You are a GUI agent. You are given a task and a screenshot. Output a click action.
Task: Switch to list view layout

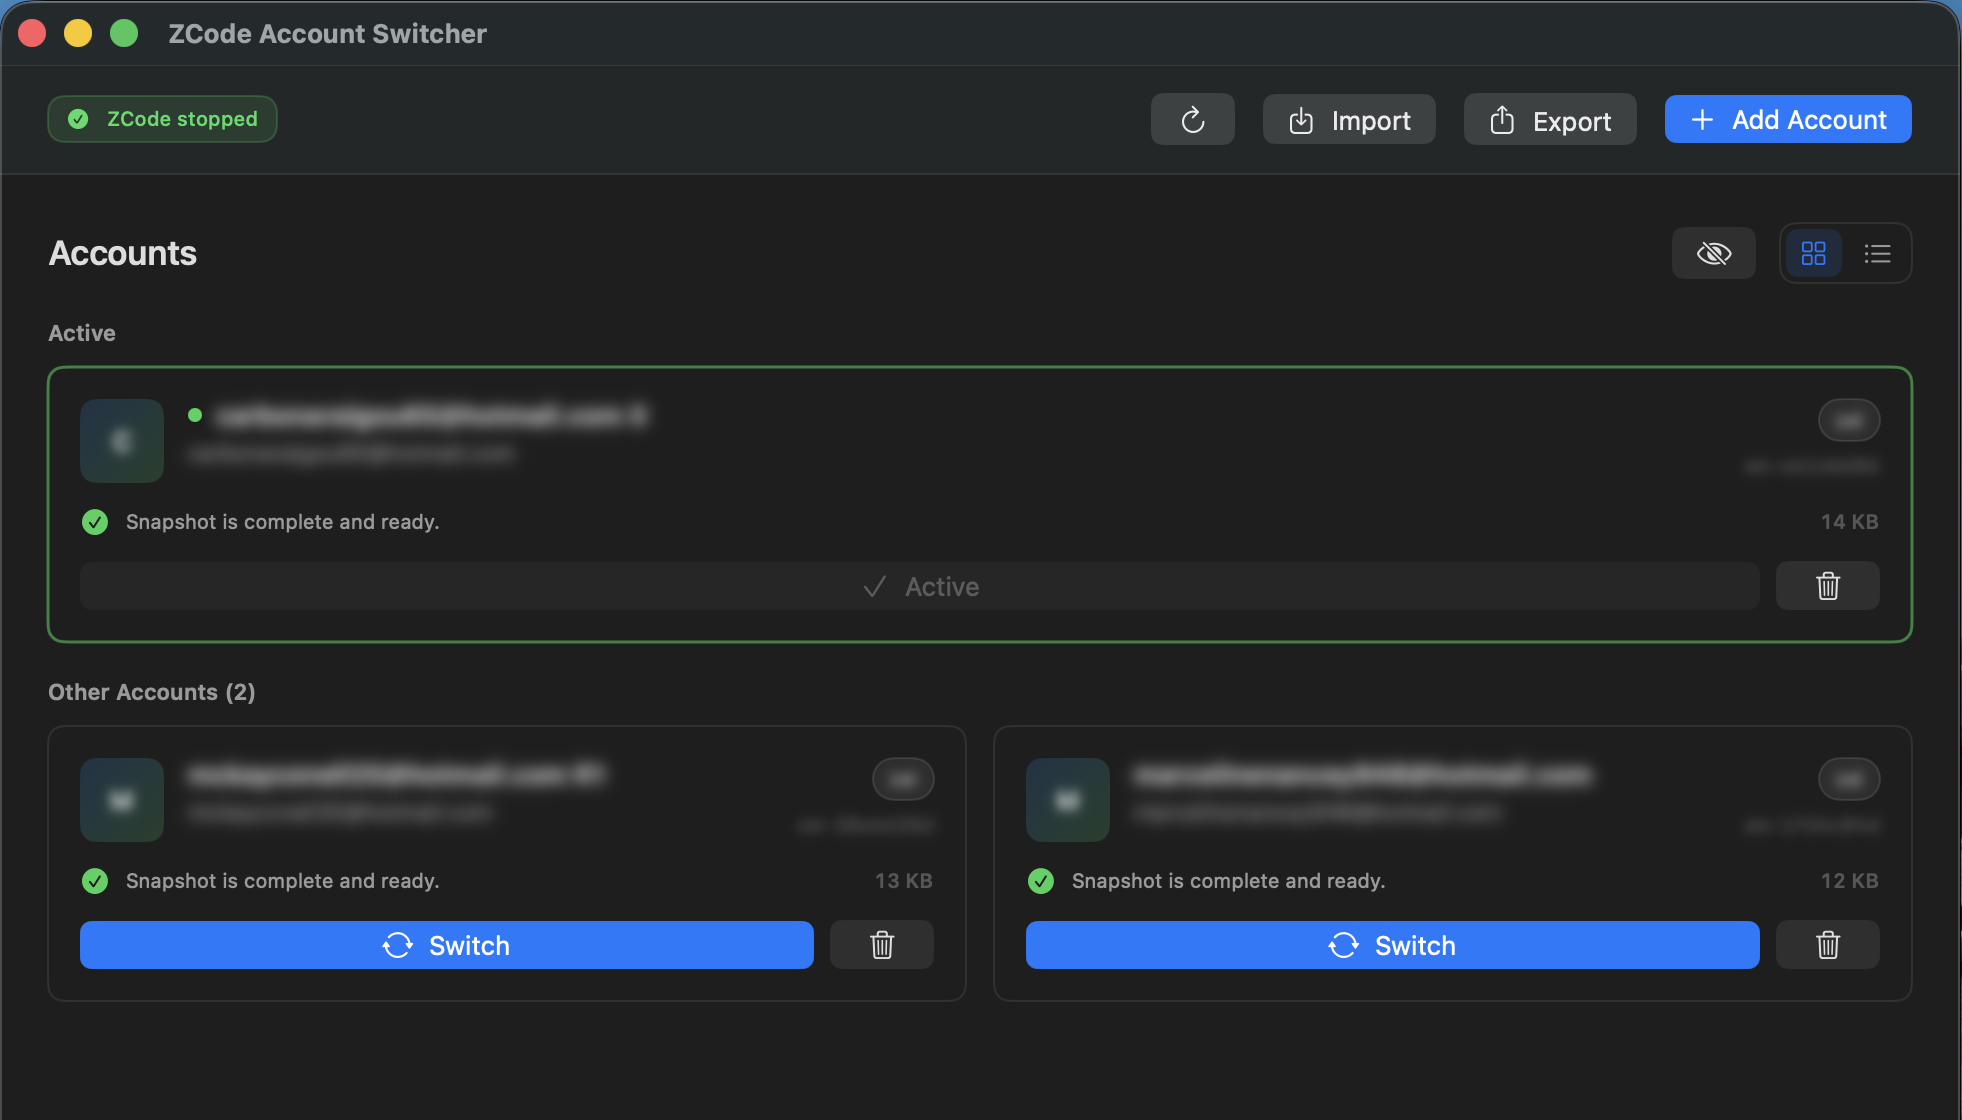coord(1877,253)
